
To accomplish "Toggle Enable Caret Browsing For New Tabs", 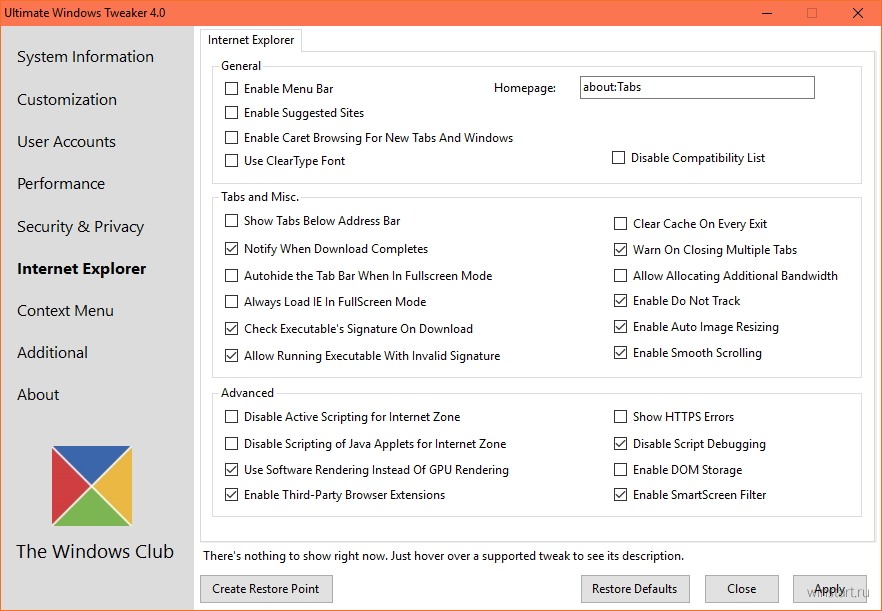I will click(x=231, y=138).
